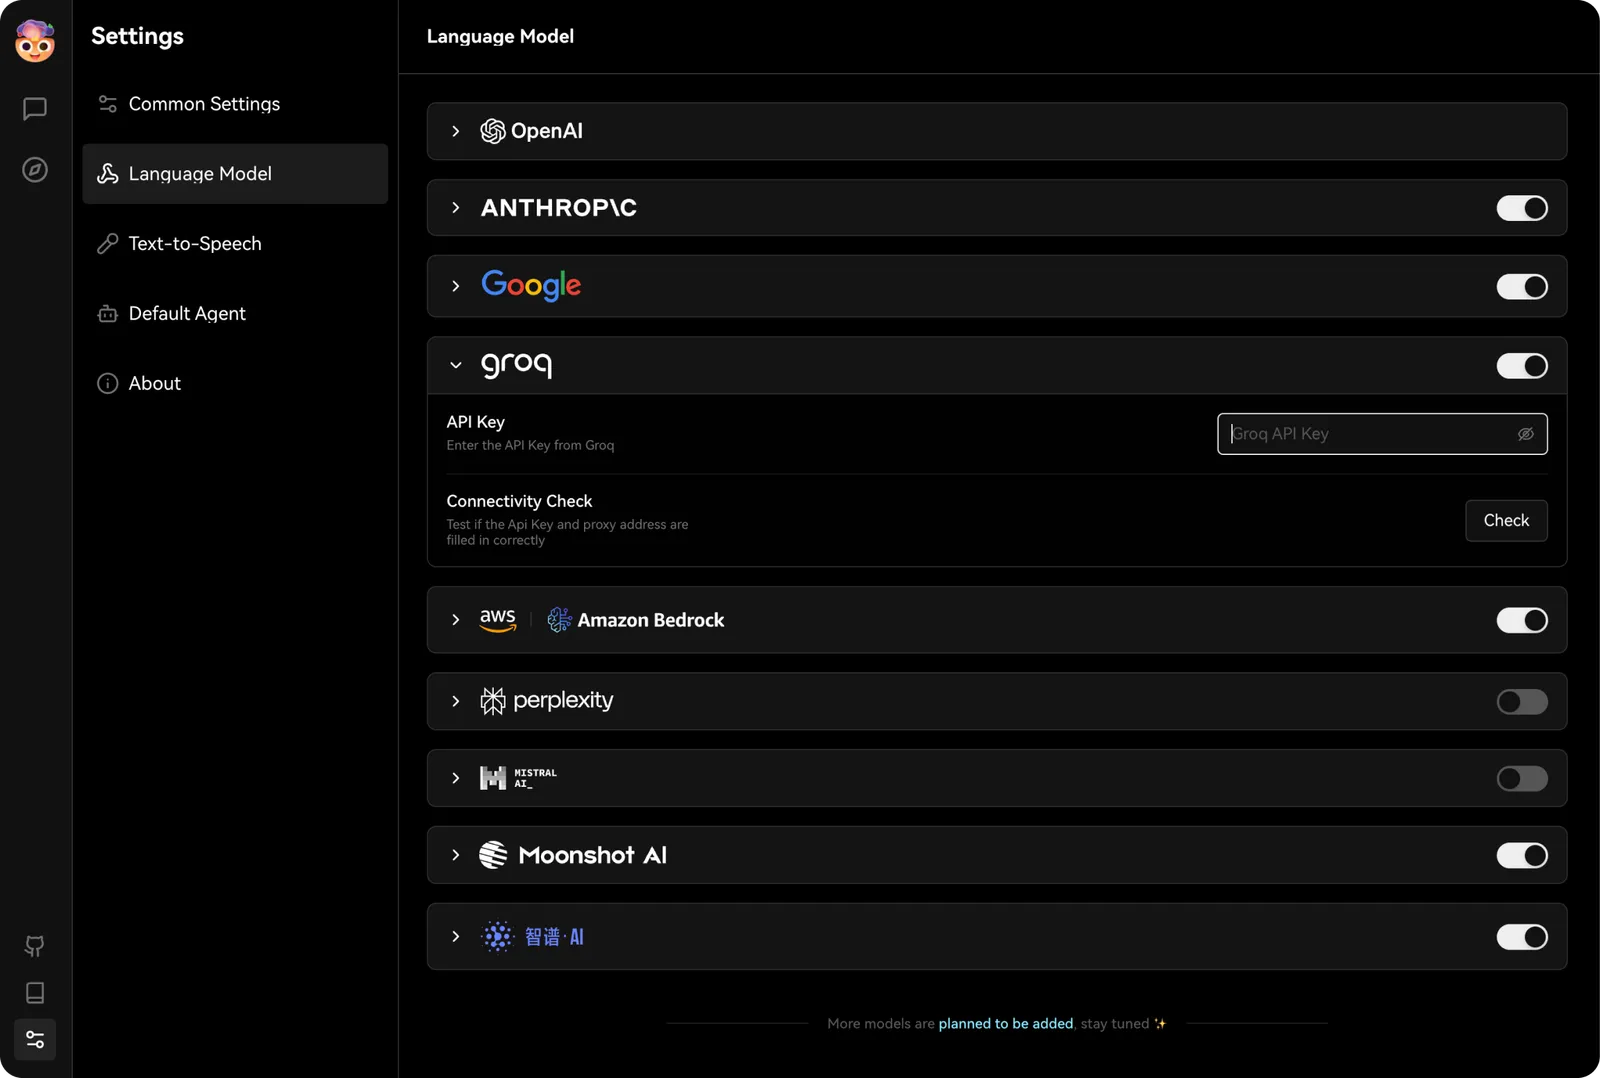Click the Default Agent robot icon
Screen dimensions: 1600x1078
click(x=108, y=314)
